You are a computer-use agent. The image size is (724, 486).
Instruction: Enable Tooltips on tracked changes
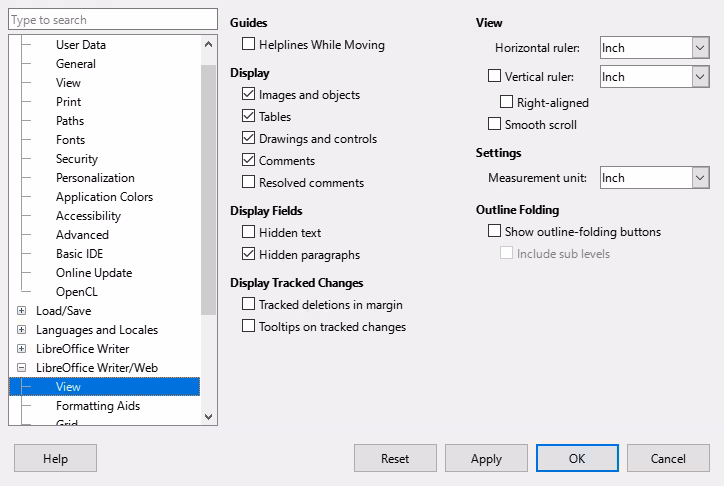[x=248, y=326]
